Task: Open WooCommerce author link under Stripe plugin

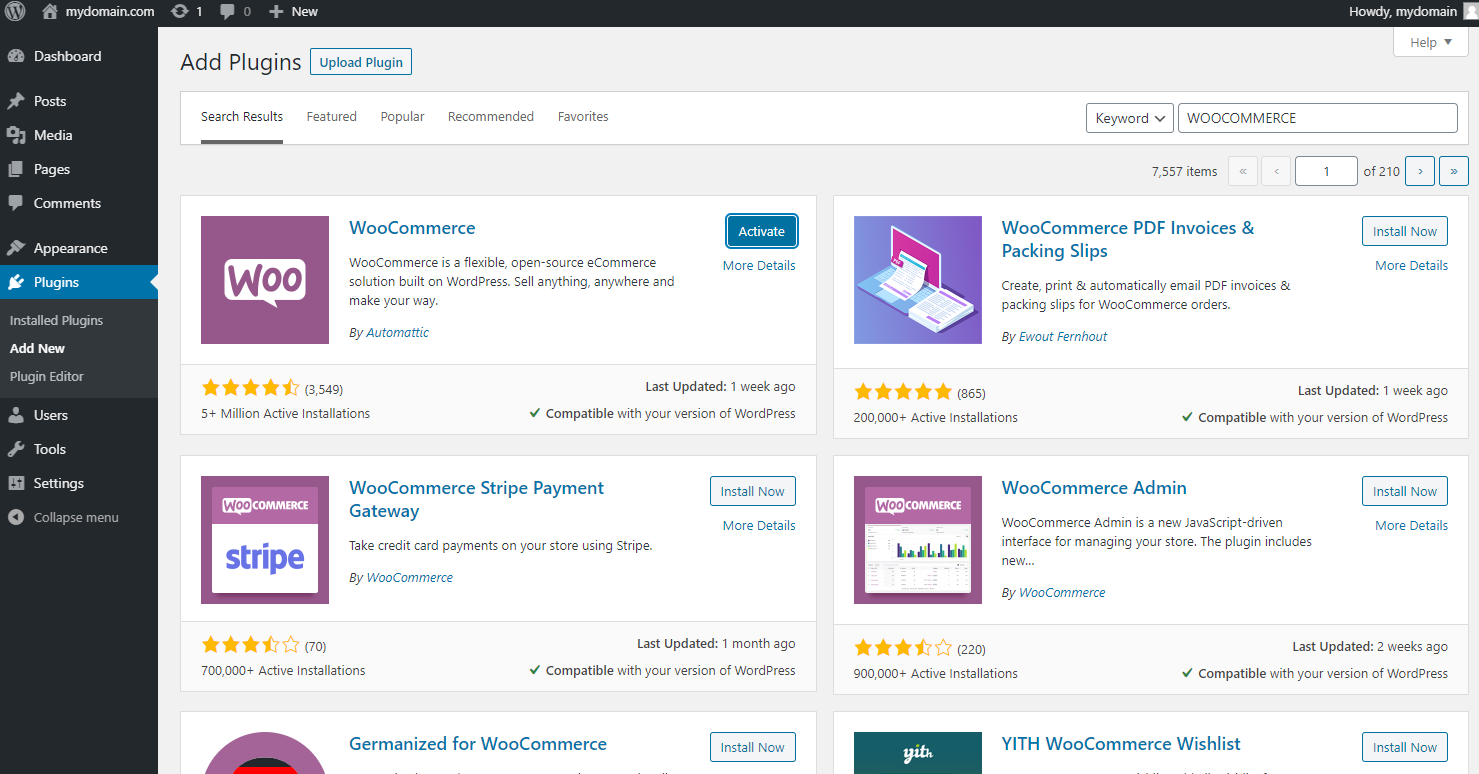Action: coord(410,577)
